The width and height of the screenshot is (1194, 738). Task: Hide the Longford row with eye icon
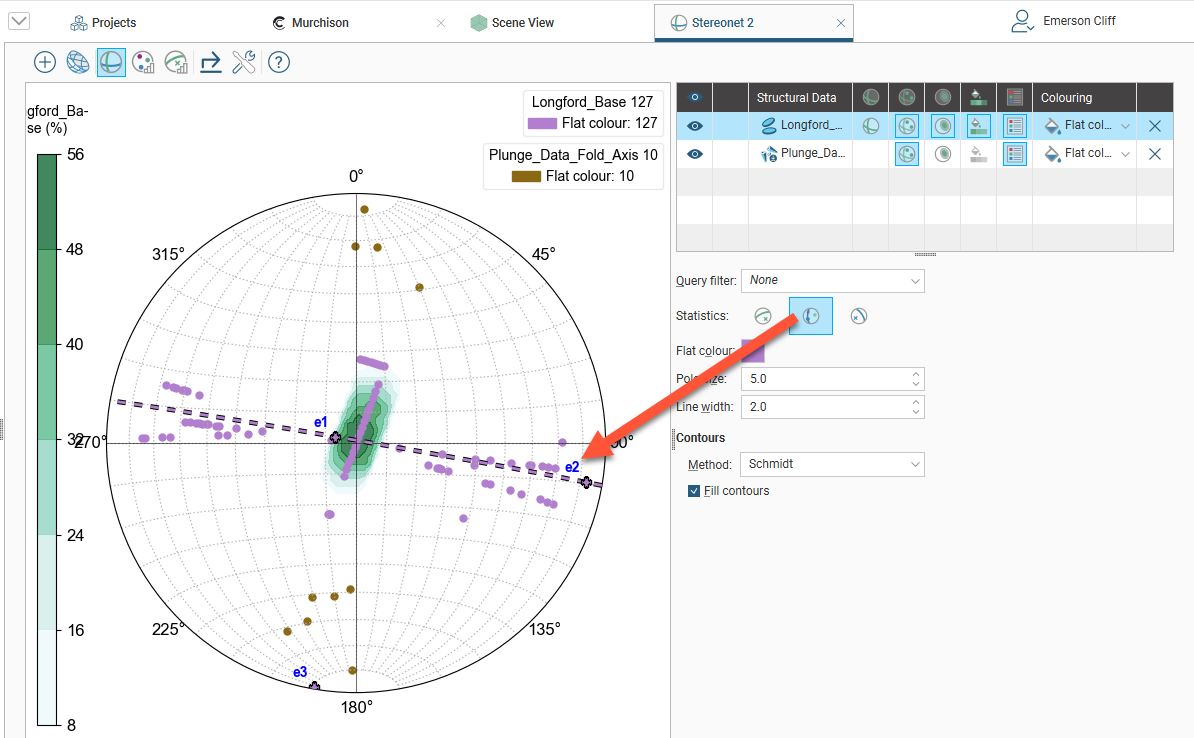tap(694, 126)
